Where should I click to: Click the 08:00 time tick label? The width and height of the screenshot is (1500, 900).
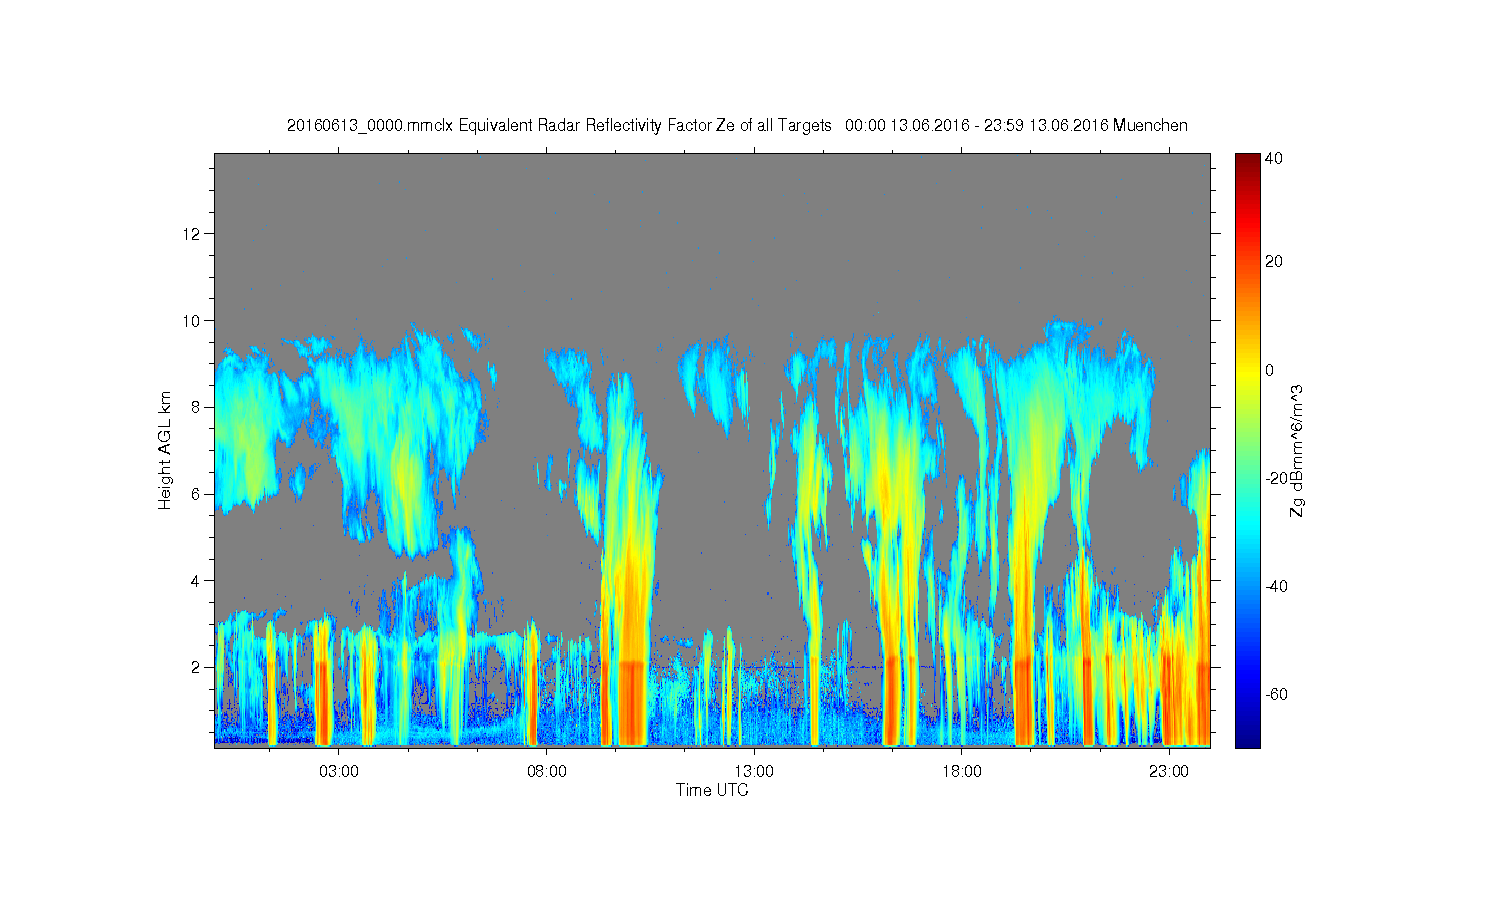click(x=546, y=771)
